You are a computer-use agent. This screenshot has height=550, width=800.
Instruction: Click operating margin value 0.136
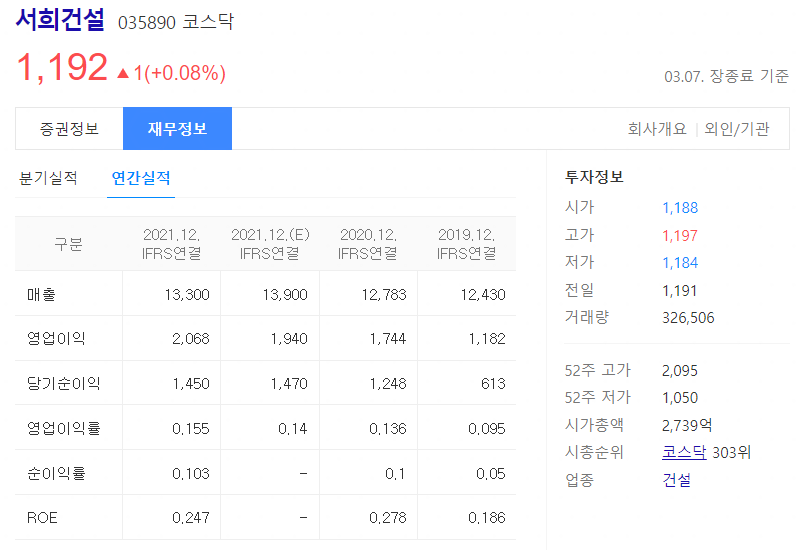(x=388, y=429)
